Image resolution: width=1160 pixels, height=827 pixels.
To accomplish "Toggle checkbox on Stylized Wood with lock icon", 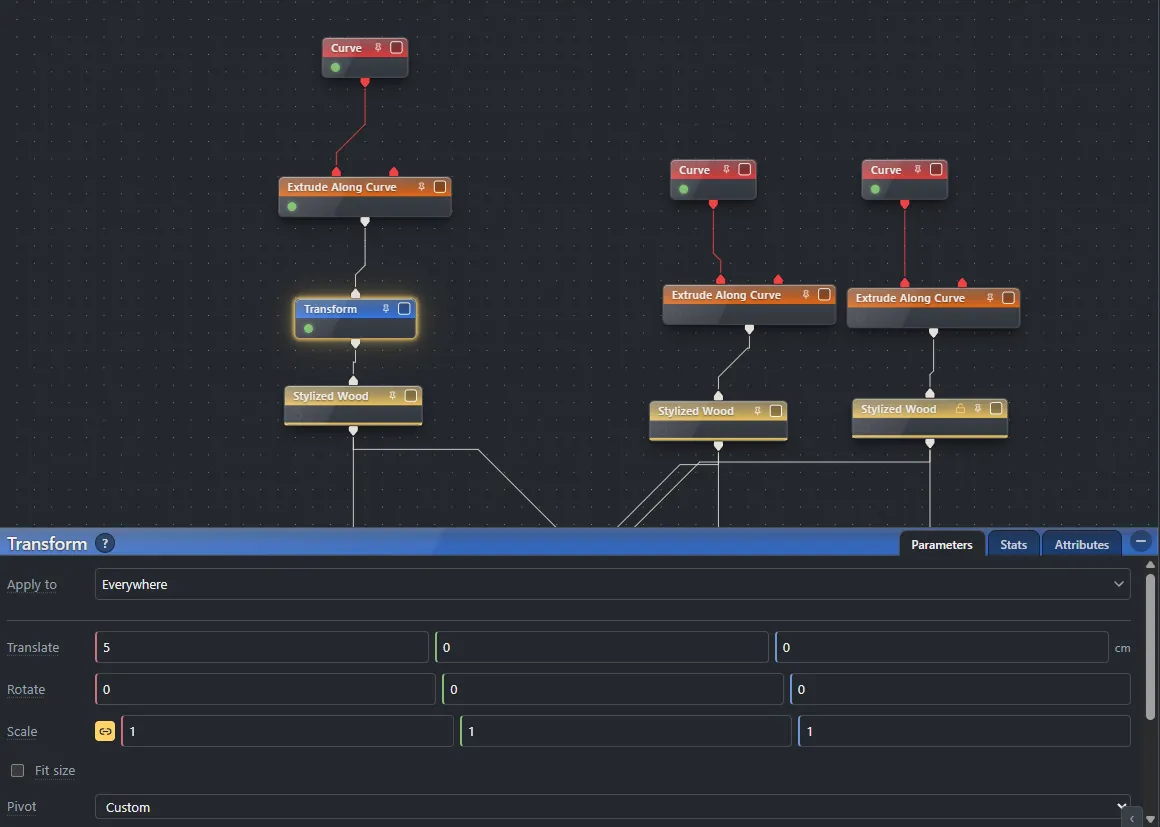I will pos(997,408).
